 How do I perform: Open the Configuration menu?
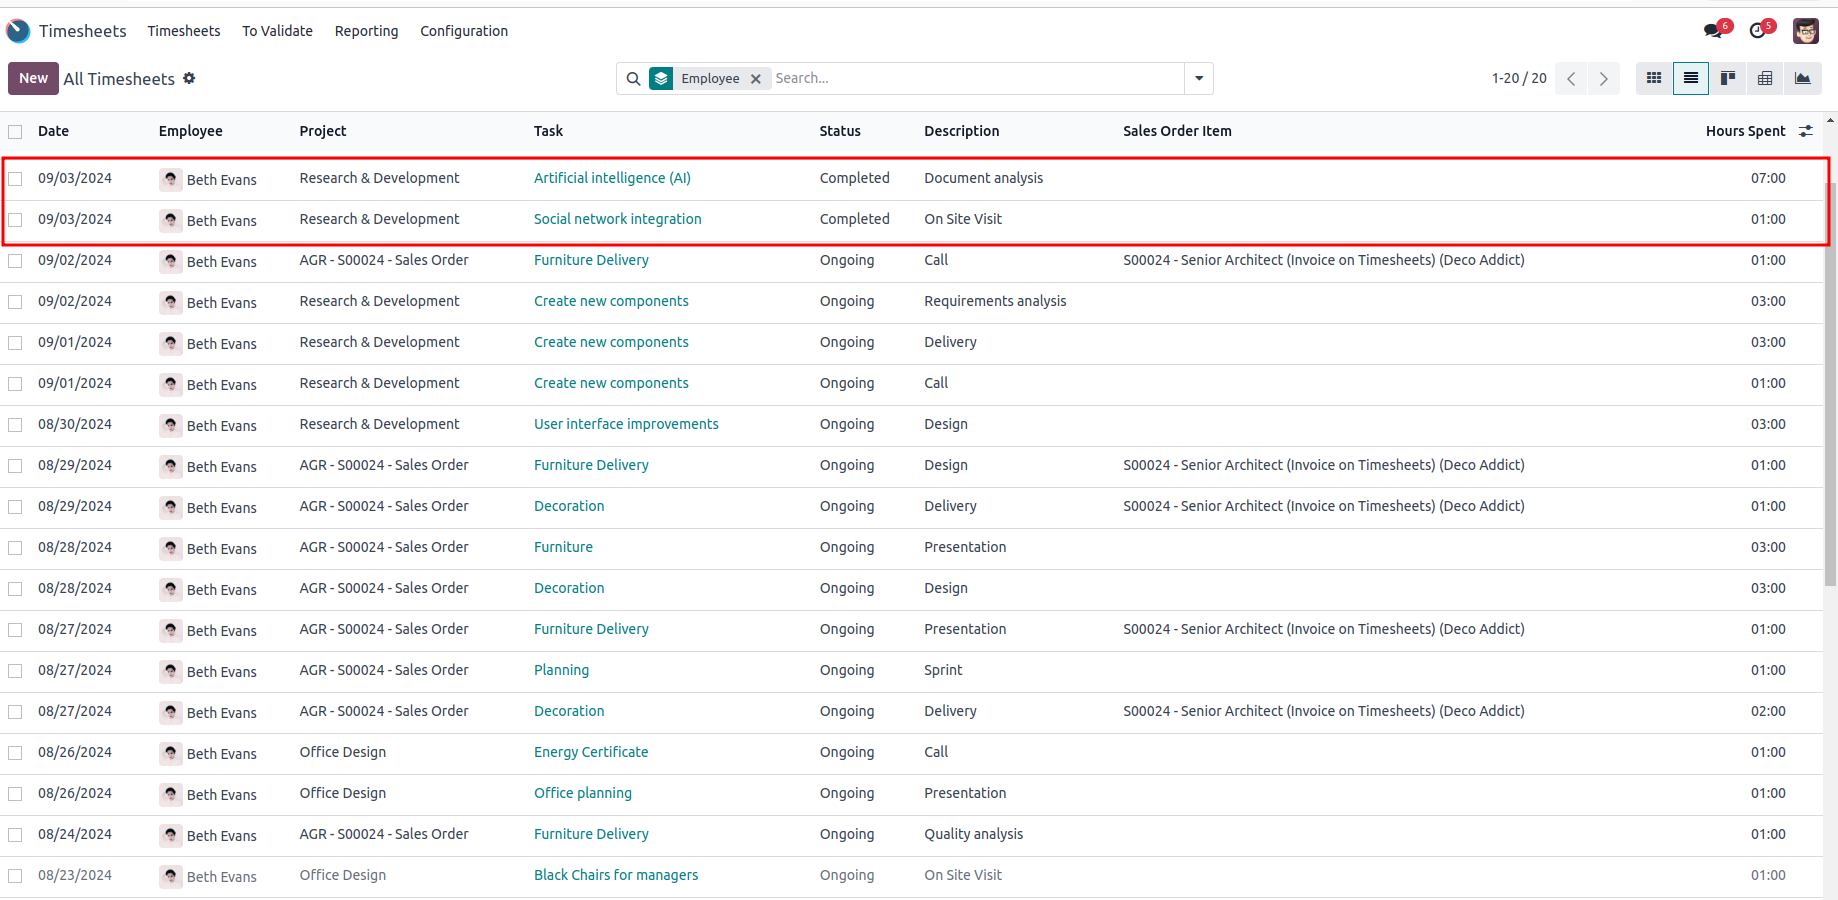(464, 31)
